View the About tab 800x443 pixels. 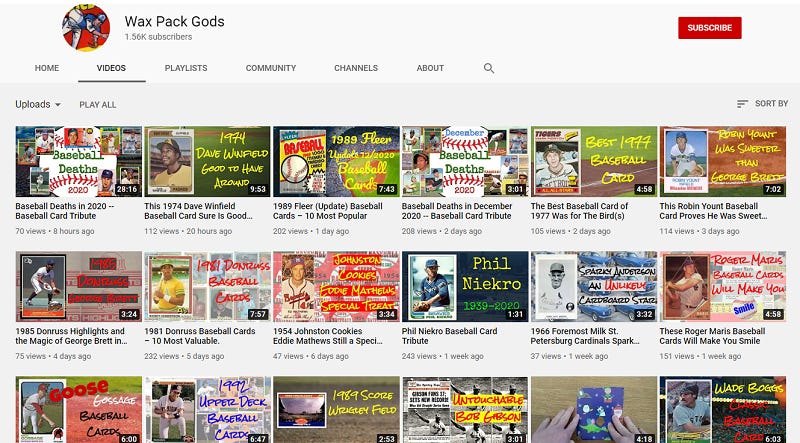click(x=430, y=68)
